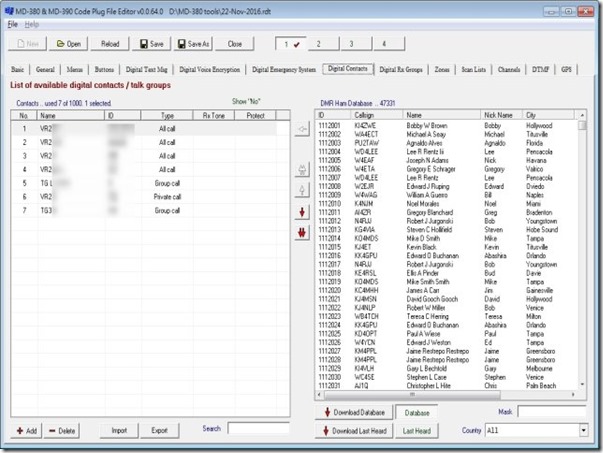
Task: Sort database by the Callsign column header
Action: tap(376, 115)
